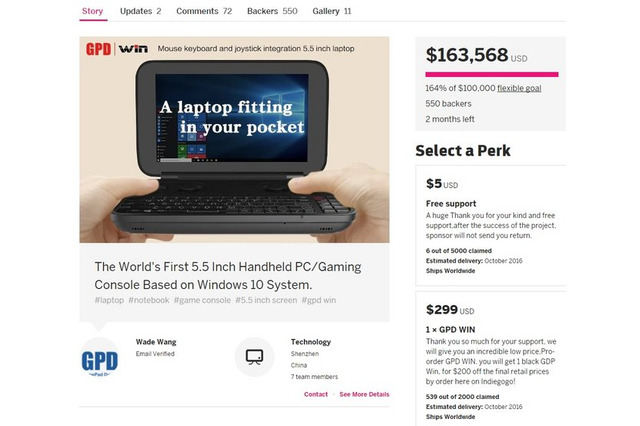Click the pink funding progress bar
Image resolution: width=640 pixels, height=426 pixels.
point(491,74)
